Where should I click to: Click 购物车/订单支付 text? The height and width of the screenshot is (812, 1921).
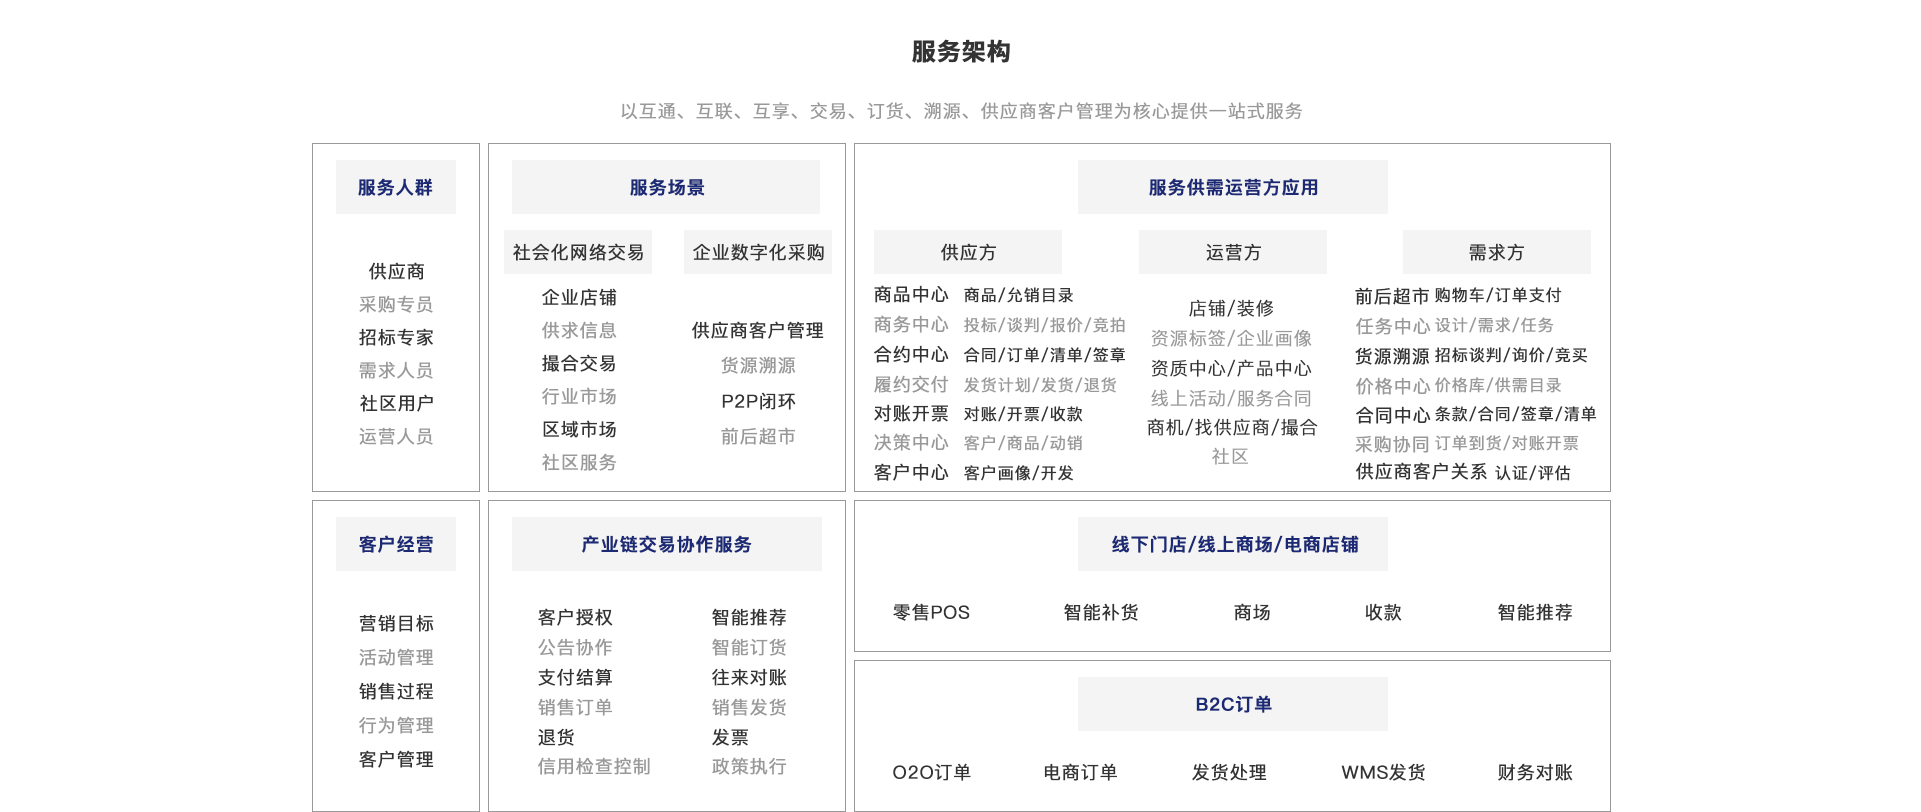[1497, 295]
